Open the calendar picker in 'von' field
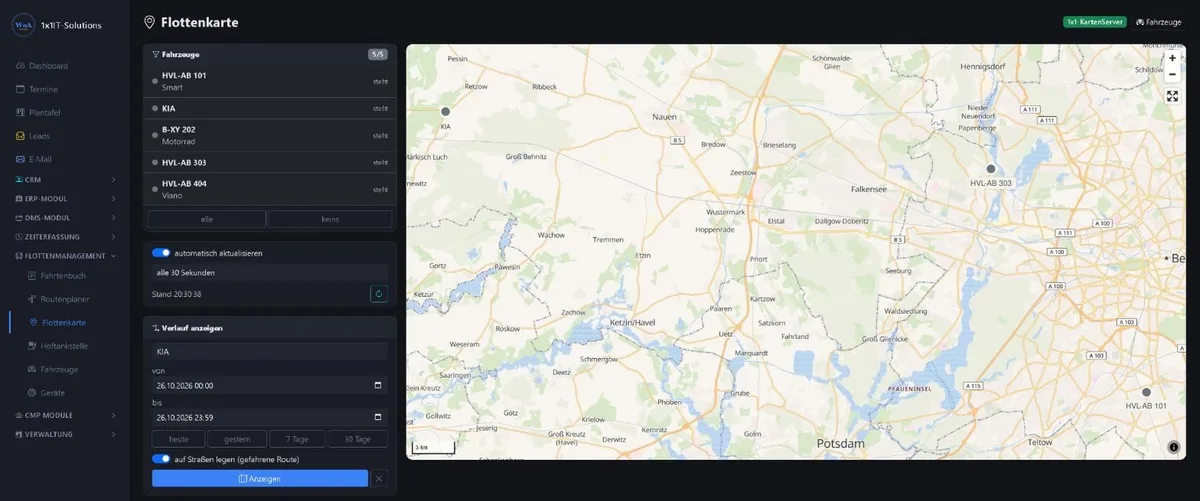The height and width of the screenshot is (501, 1200). pyautogui.click(x=377, y=385)
